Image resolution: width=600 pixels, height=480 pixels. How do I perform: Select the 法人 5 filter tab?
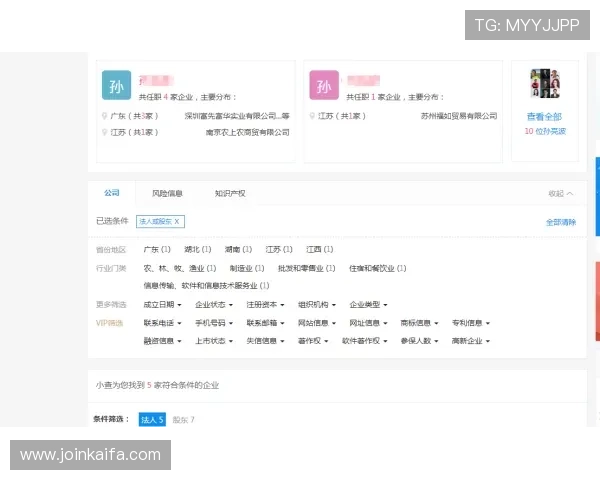[x=152, y=420]
